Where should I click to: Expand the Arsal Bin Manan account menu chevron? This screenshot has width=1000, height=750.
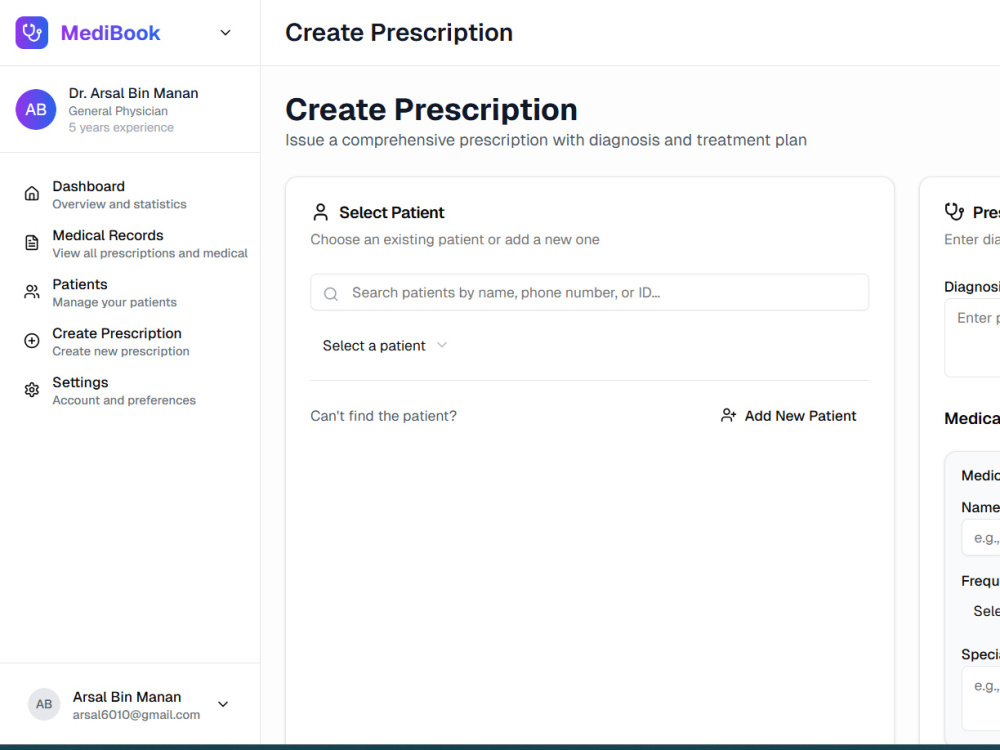[223, 705]
